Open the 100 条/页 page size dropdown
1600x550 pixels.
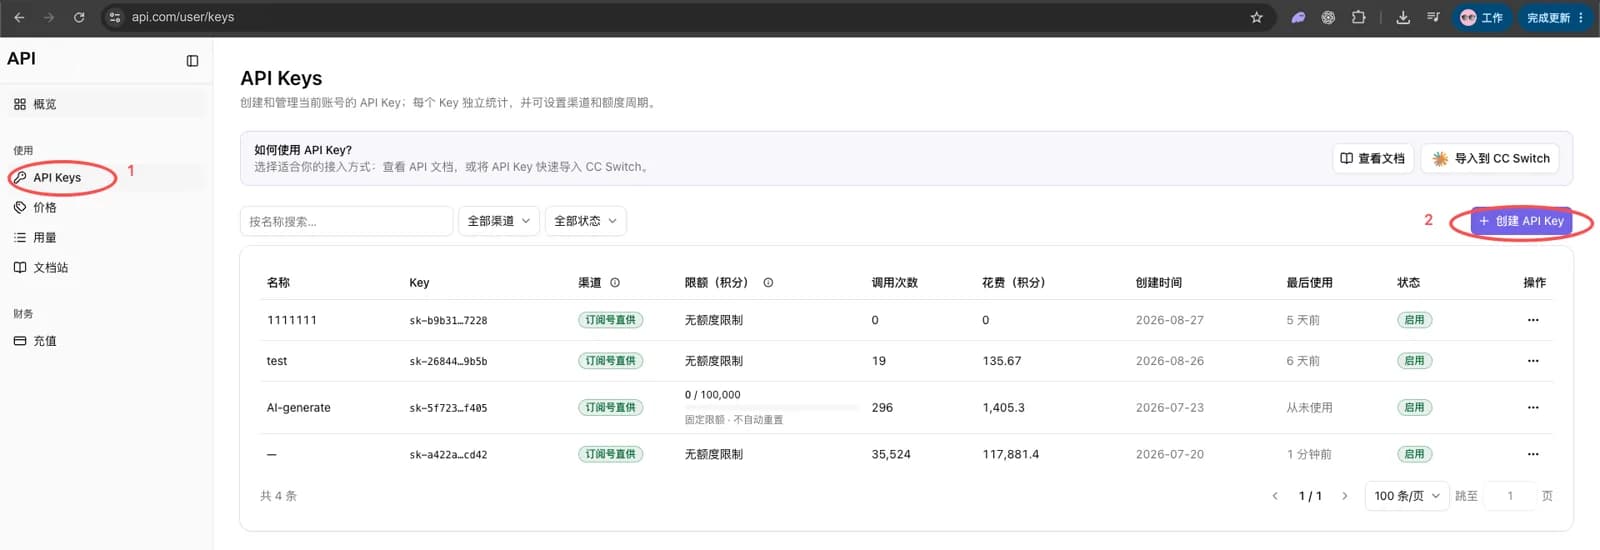[1407, 496]
